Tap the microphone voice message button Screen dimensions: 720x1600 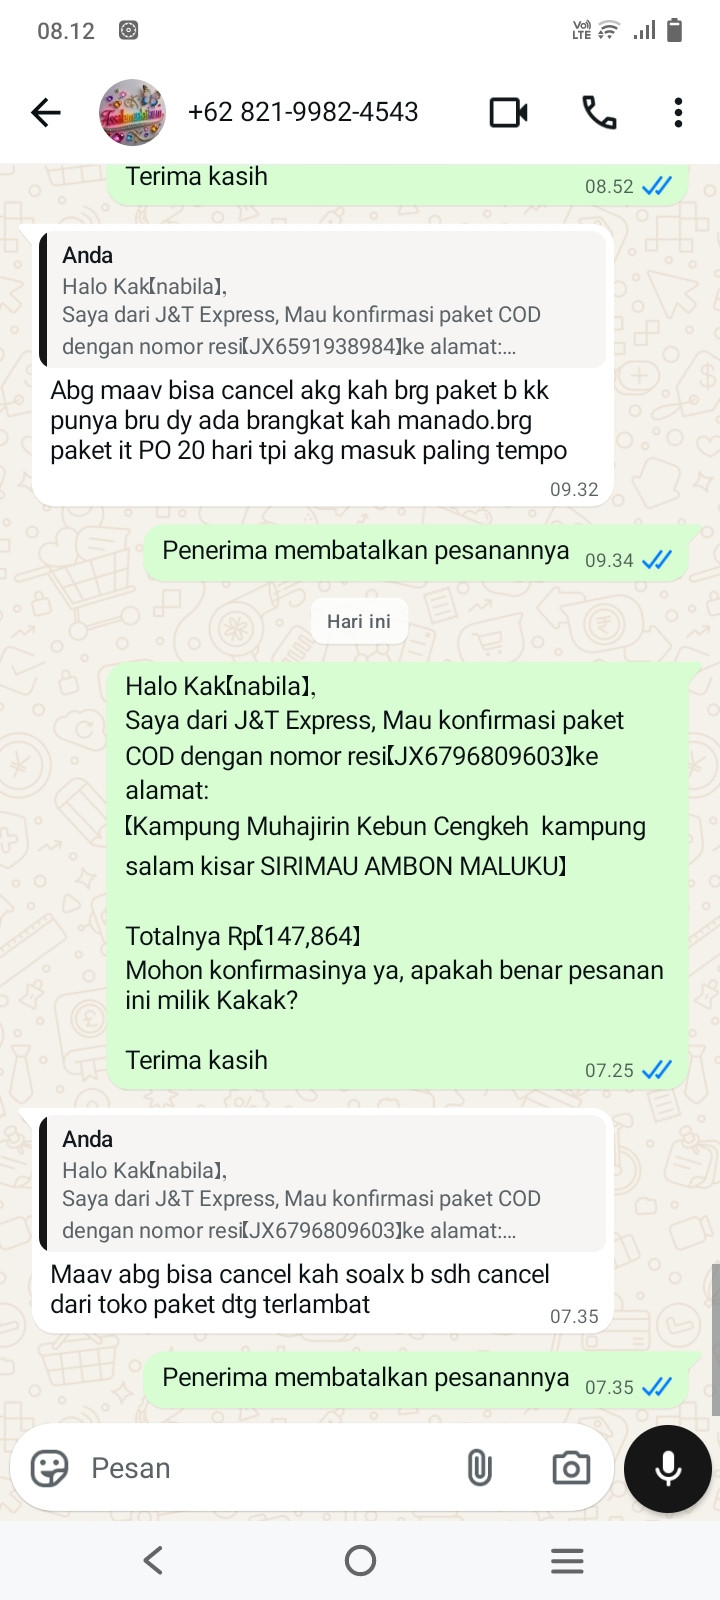[668, 1468]
